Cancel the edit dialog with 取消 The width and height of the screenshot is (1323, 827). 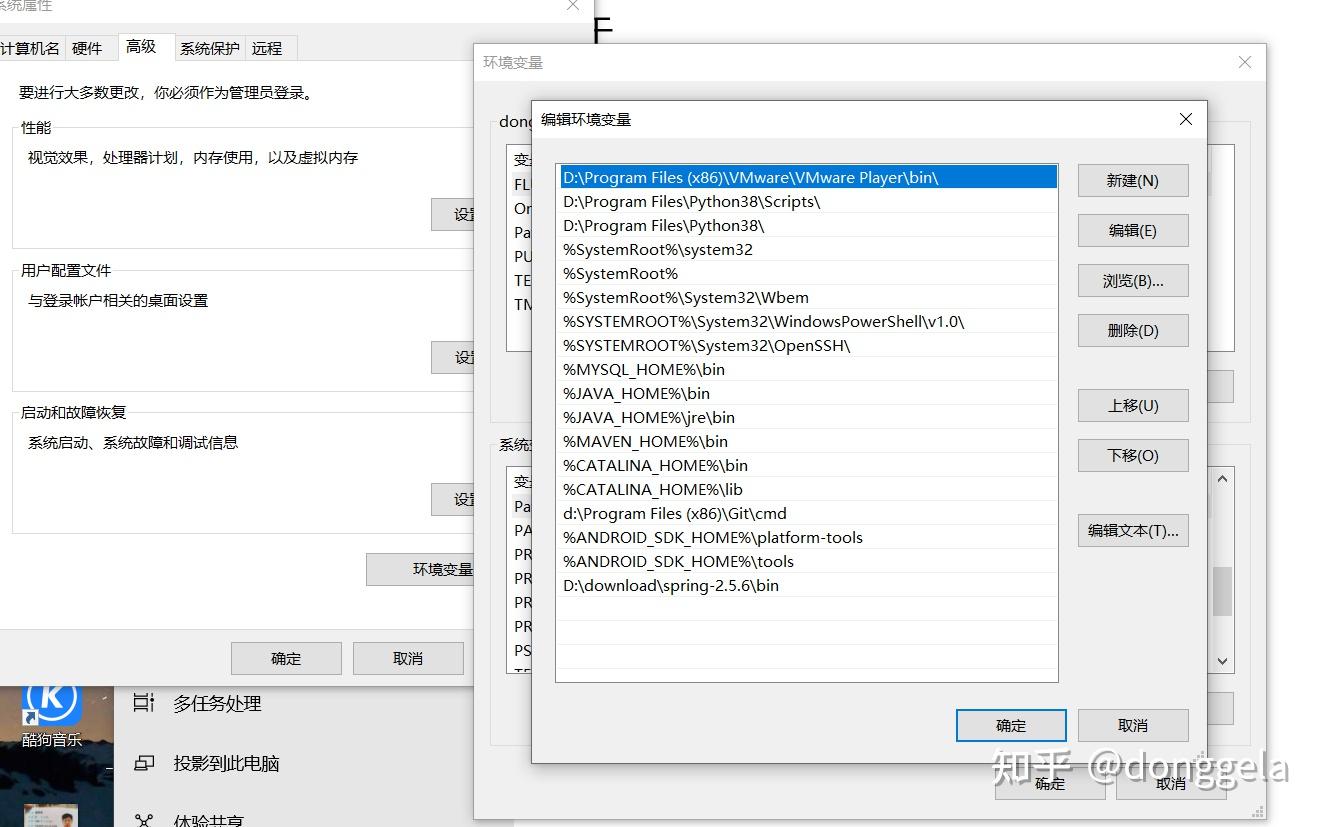[1133, 725]
